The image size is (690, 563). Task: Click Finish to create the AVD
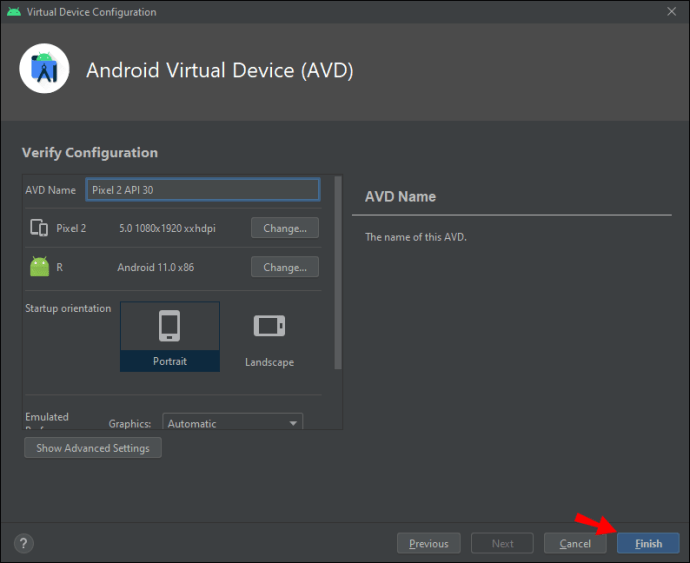[x=648, y=544]
